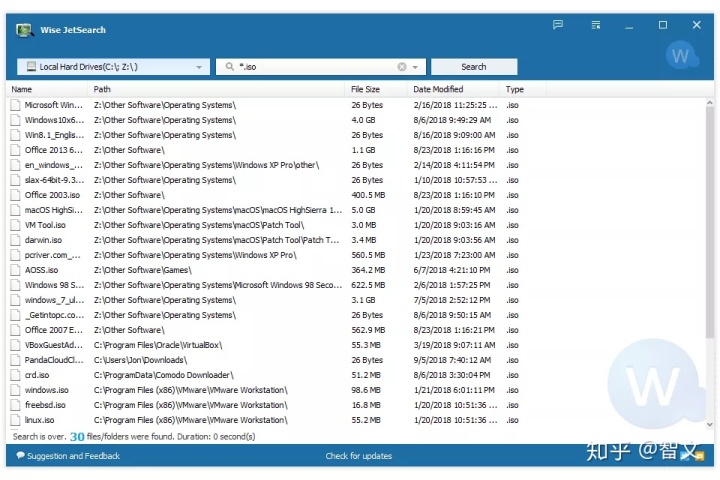Clear the search text with the X icon
Screen dimensions: 720x480
coord(402,67)
